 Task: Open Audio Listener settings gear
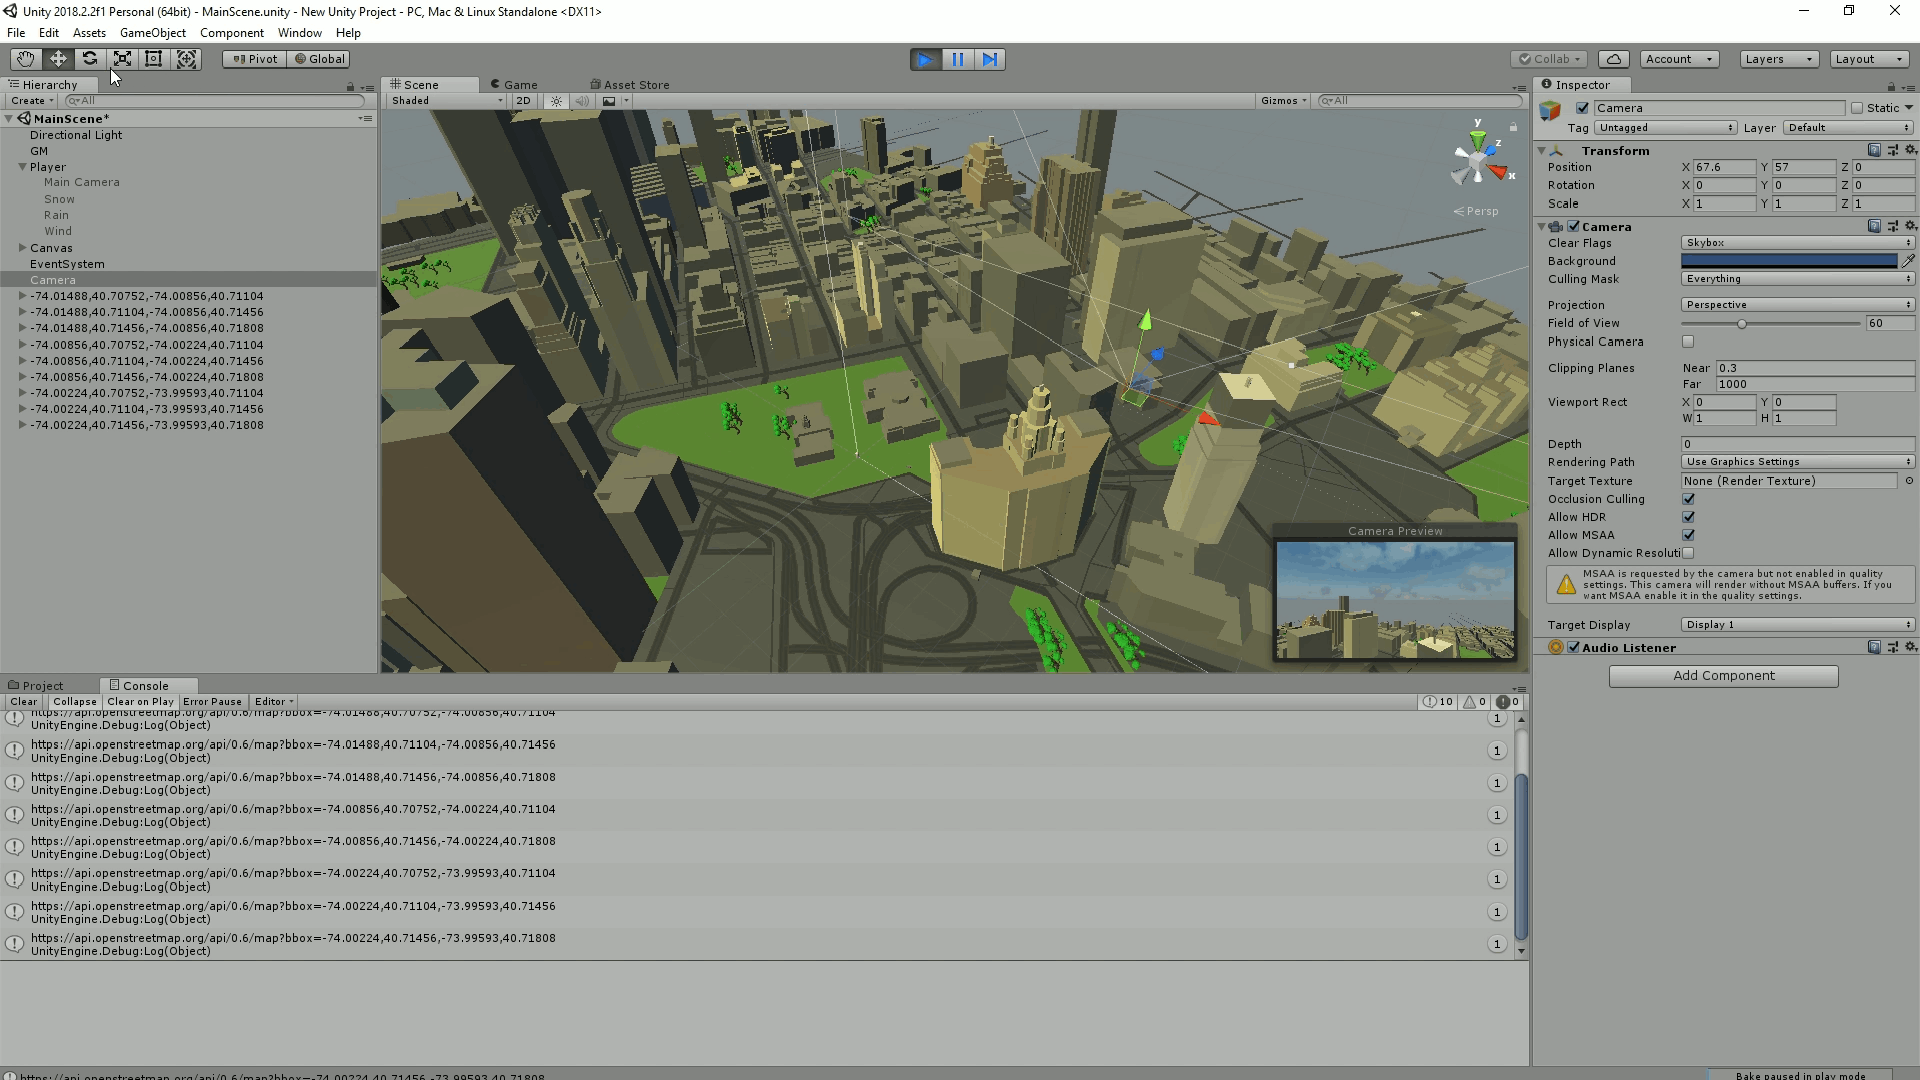[1910, 647]
